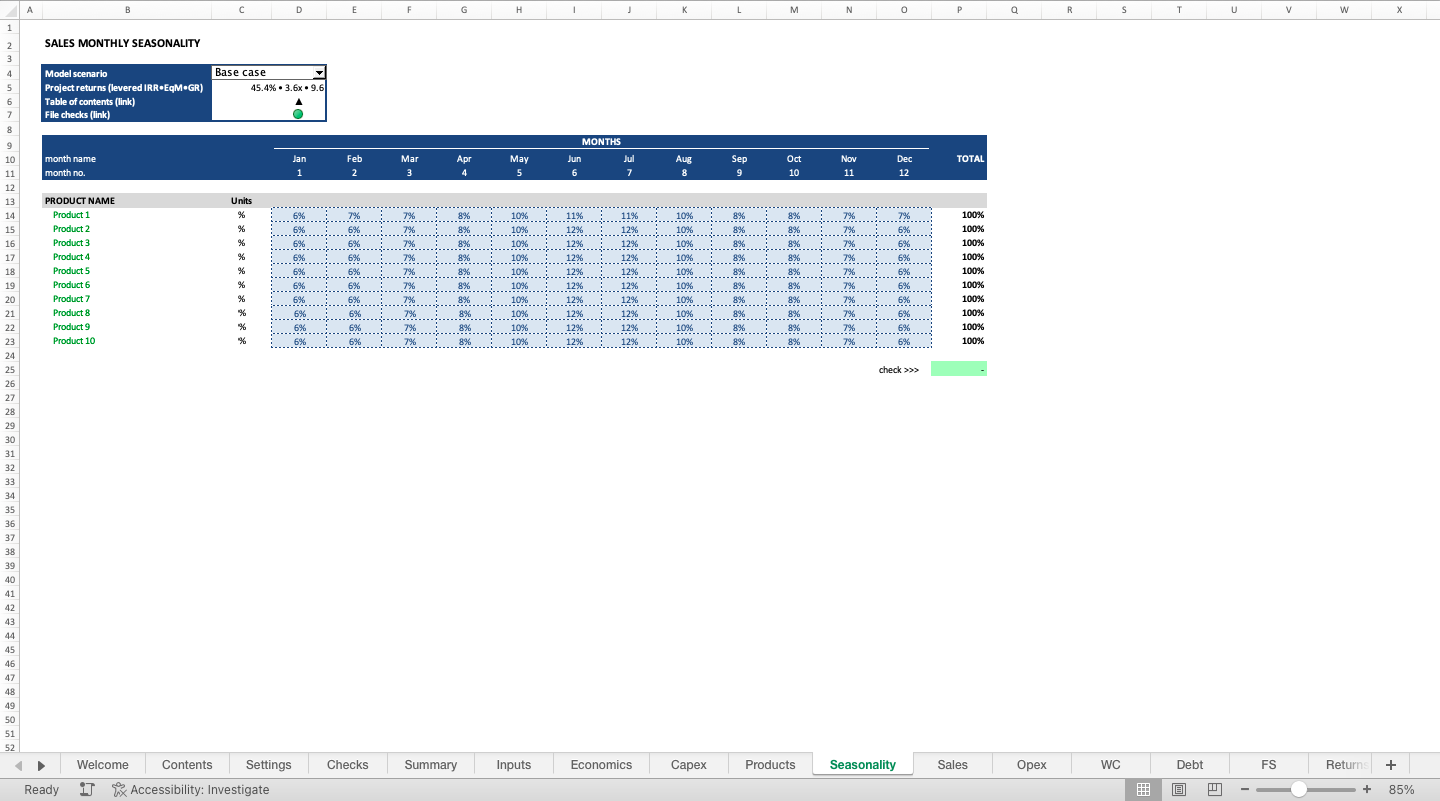The image size is (1440, 801).
Task: Open the Welcome sheet tab
Action: click(102, 765)
